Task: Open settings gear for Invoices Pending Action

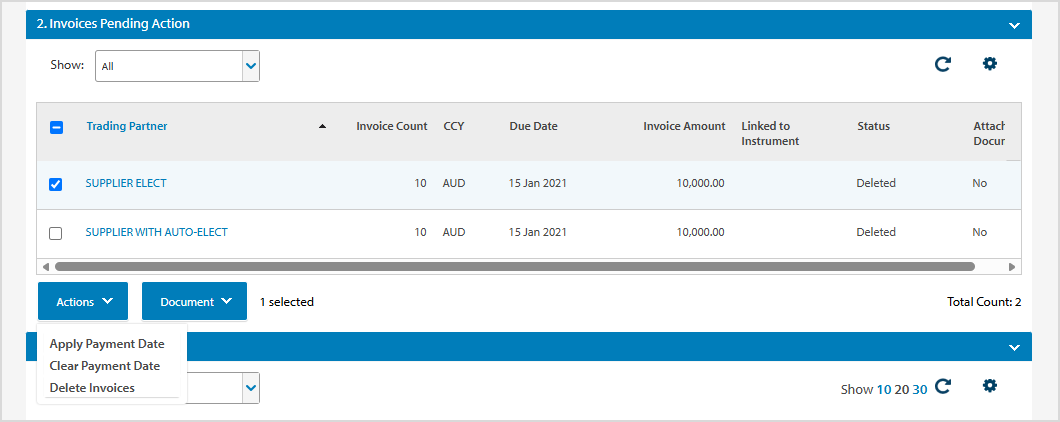Action: point(990,64)
